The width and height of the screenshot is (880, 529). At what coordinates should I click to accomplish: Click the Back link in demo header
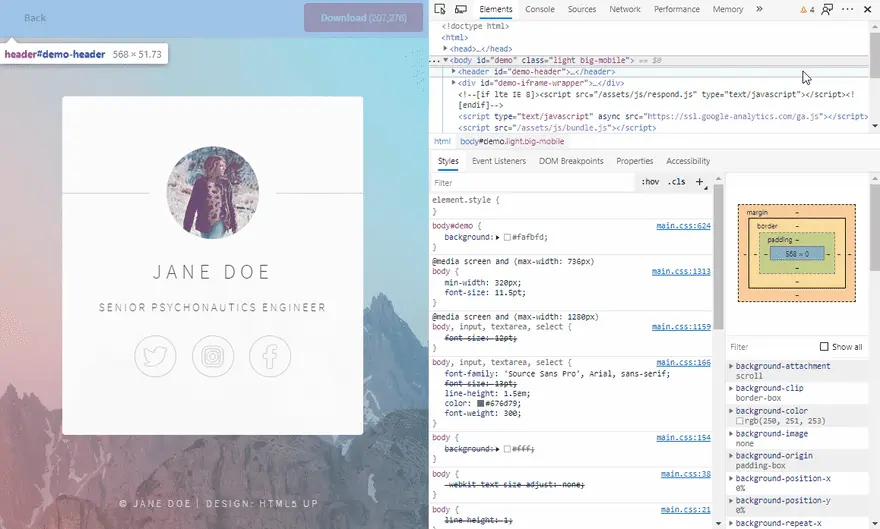click(35, 18)
